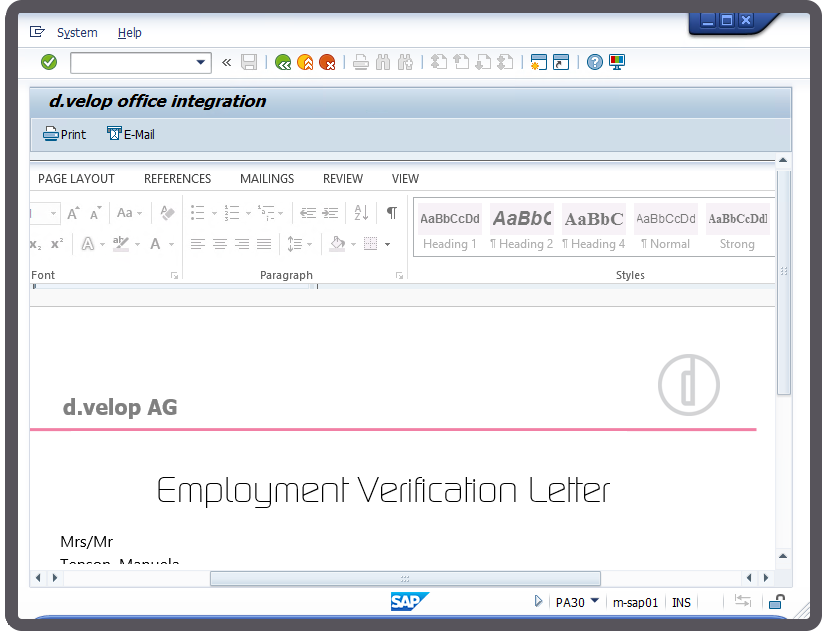Switch to the MAILINGS tab
Screen dimensions: 826x633
(267, 179)
